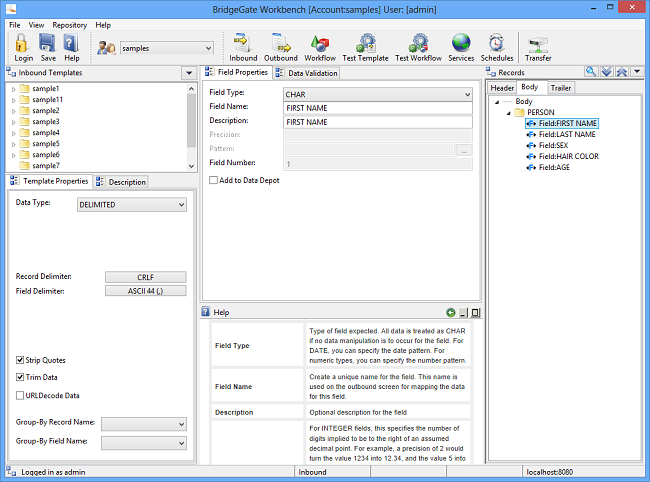The image size is (650, 482).
Task: Collapse the Body root node
Action: 497,102
